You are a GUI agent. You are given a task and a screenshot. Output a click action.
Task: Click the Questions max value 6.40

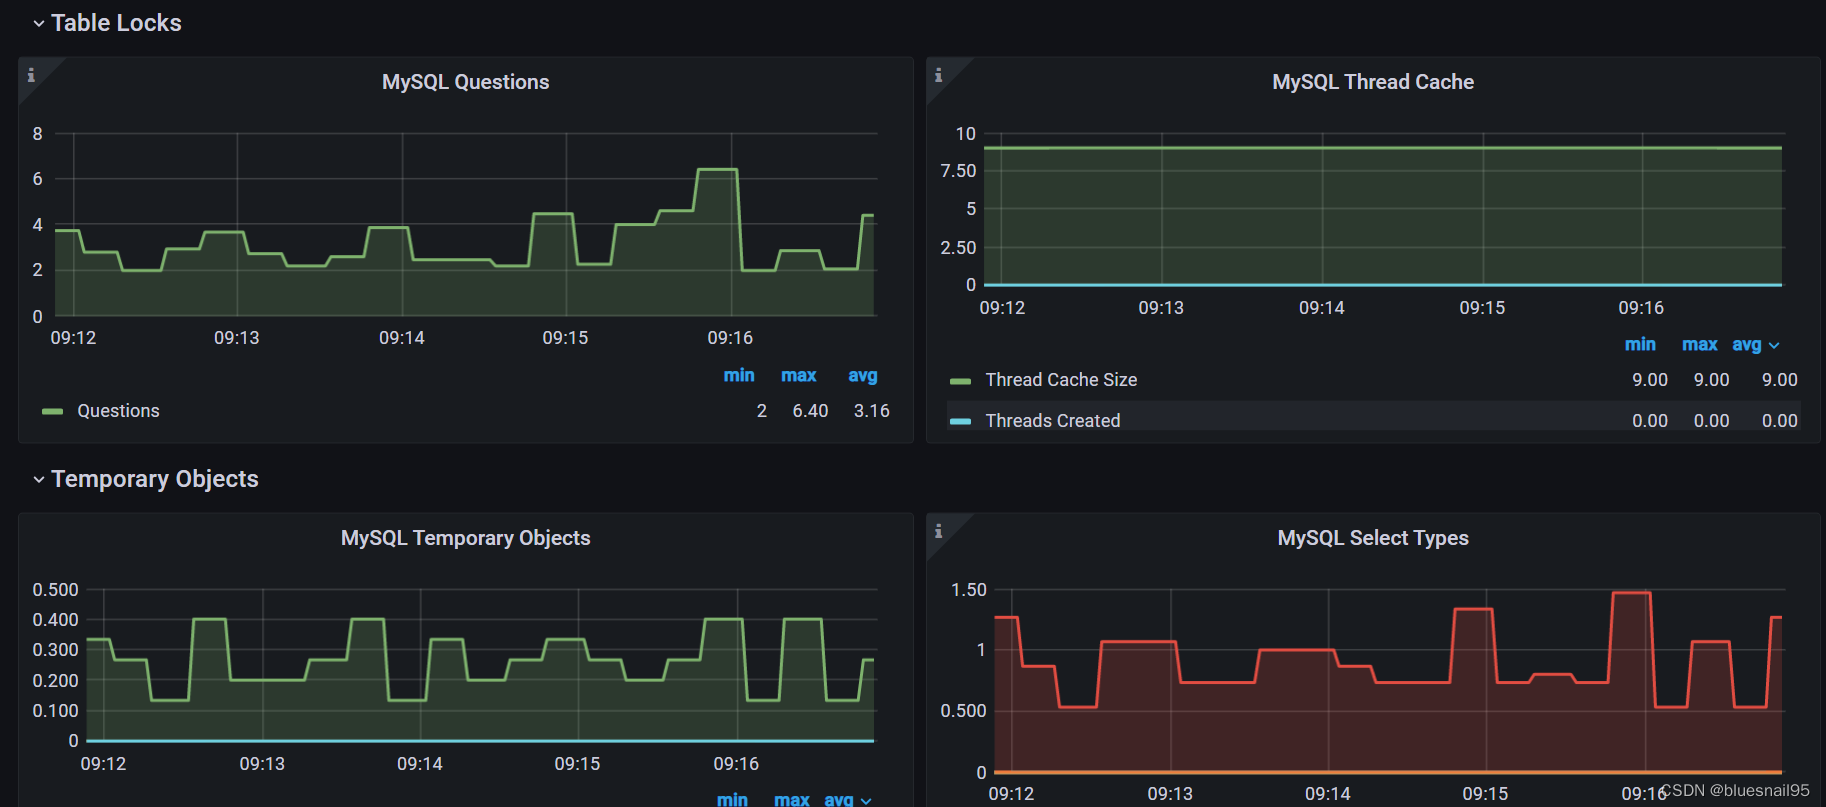810,411
